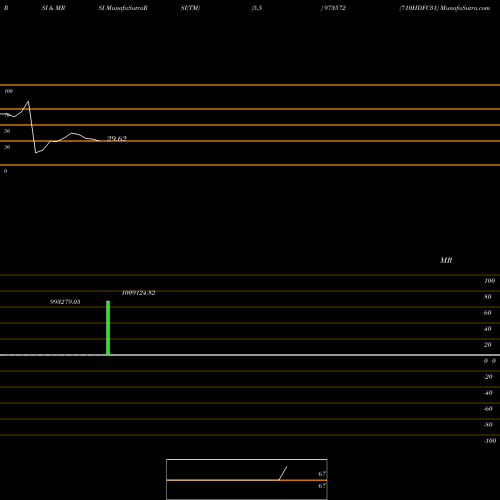Click the 30 label on RSI axis

[x=7, y=147]
